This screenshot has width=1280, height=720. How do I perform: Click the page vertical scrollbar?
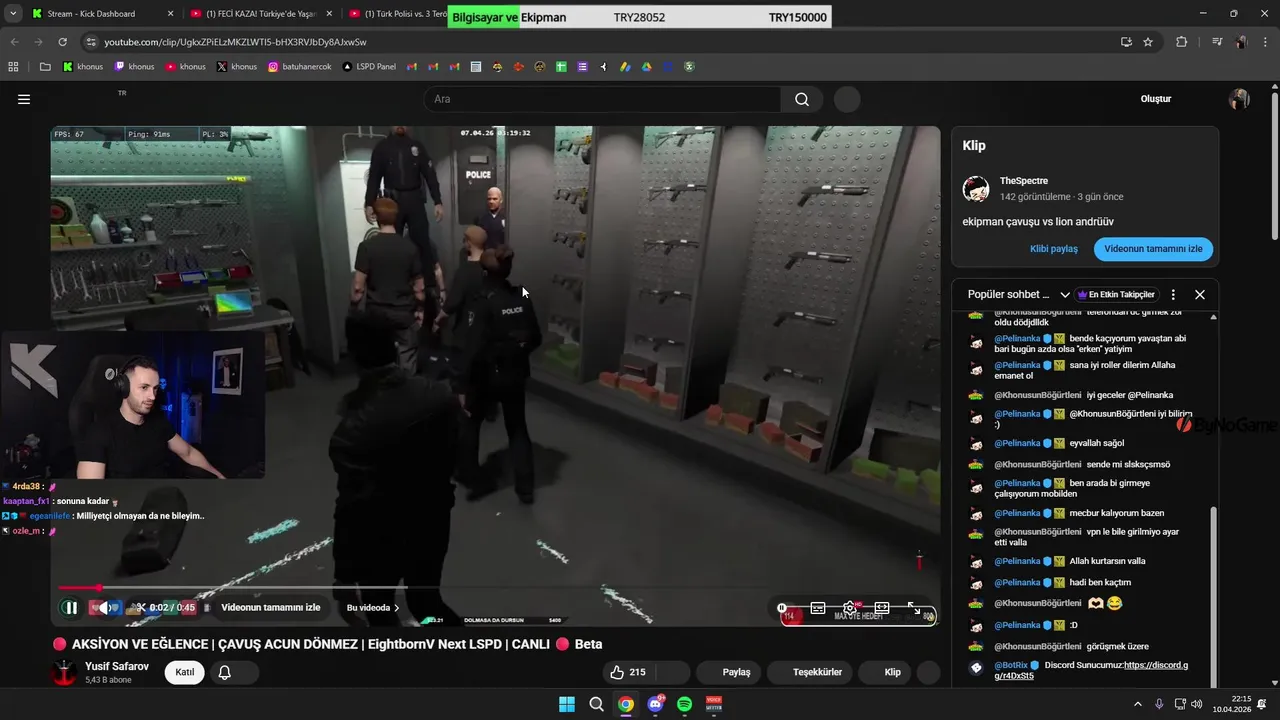coord(1274,165)
